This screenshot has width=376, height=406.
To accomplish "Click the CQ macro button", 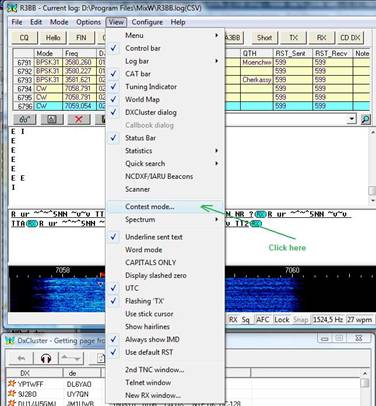I will click(x=24, y=38).
